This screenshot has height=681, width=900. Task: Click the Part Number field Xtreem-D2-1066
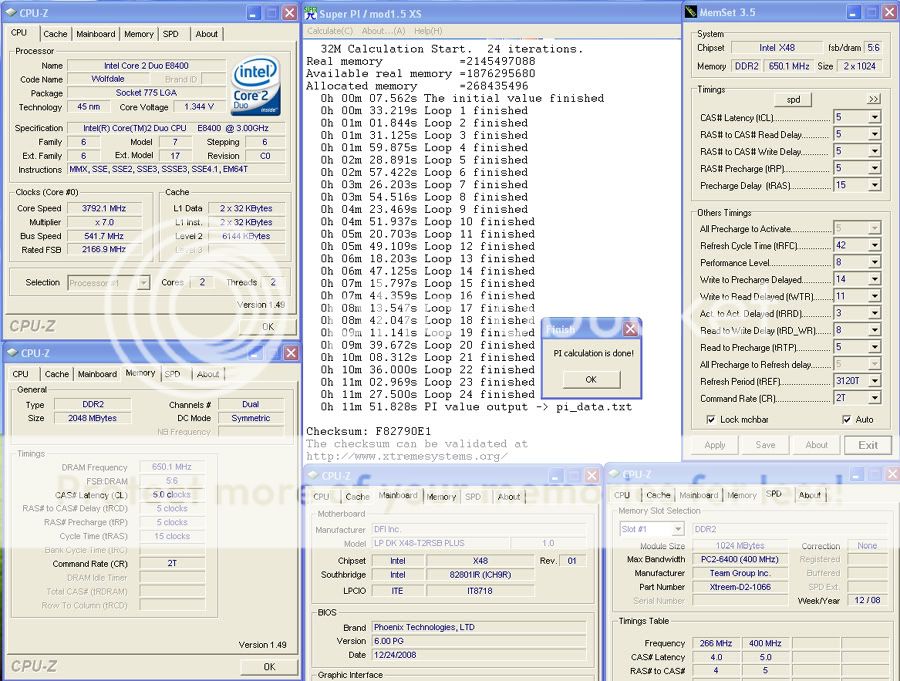[x=740, y=587]
